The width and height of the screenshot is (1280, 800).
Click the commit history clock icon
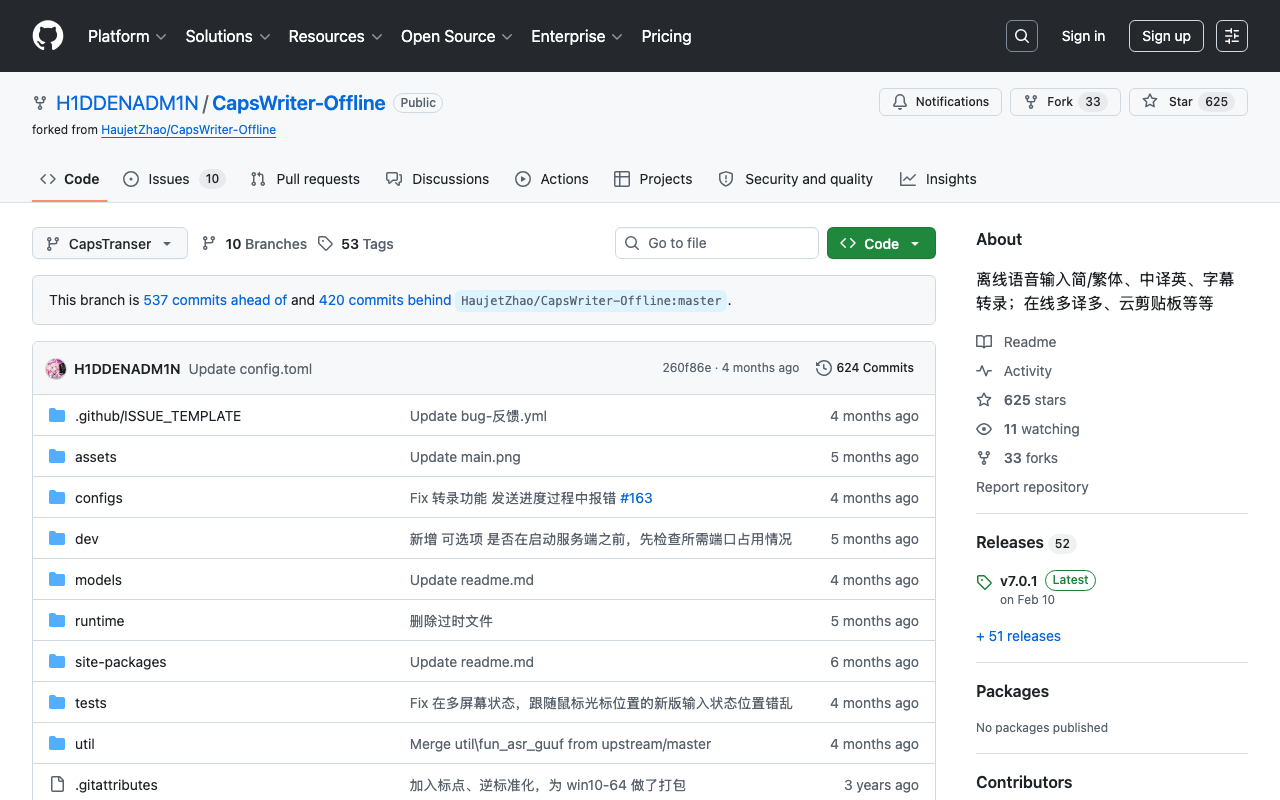824,368
